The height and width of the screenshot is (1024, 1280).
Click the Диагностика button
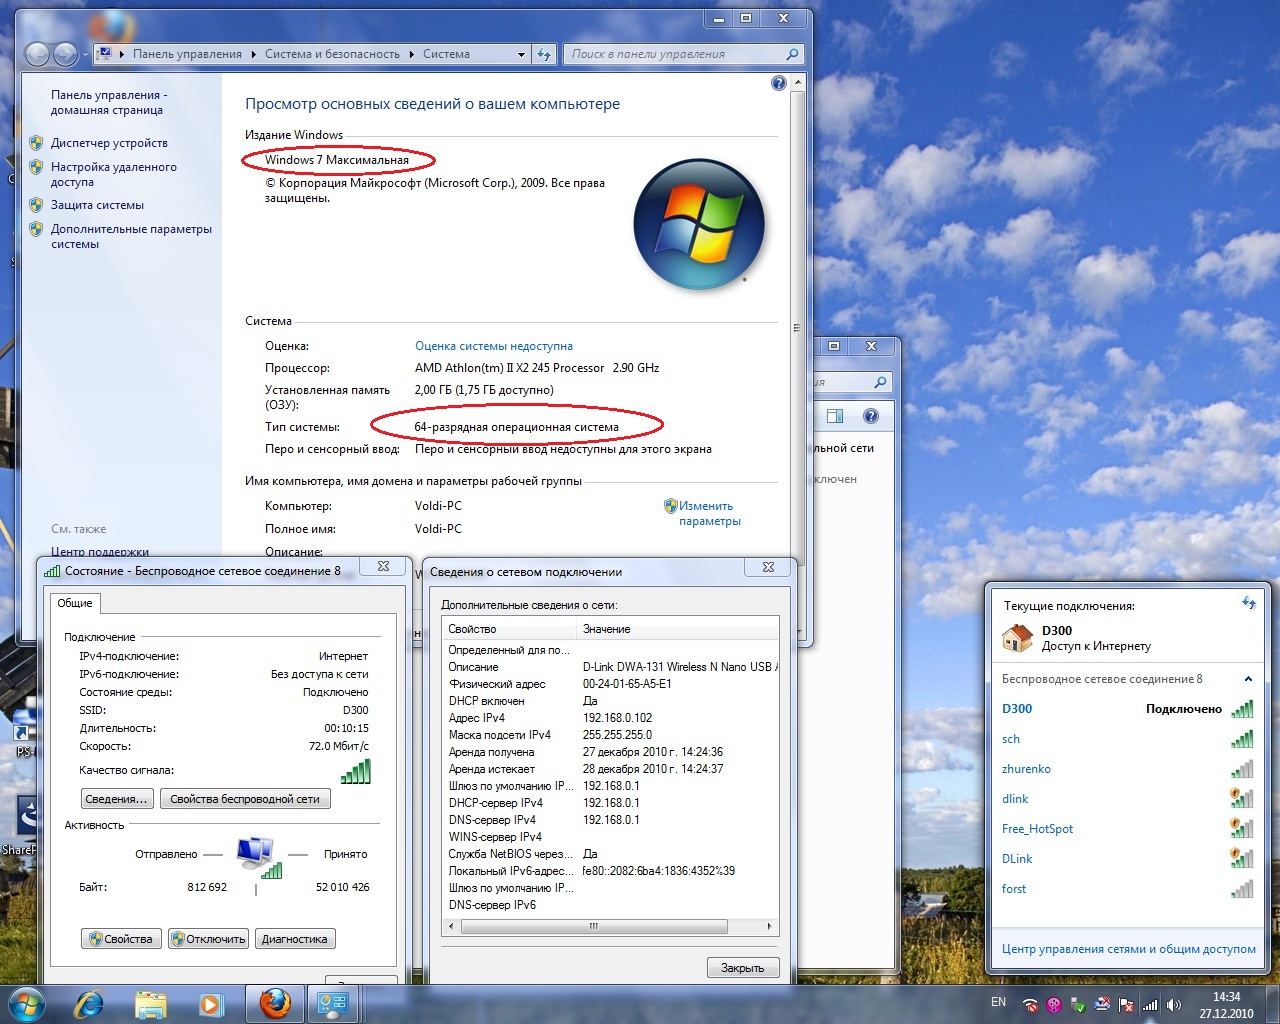click(294, 939)
